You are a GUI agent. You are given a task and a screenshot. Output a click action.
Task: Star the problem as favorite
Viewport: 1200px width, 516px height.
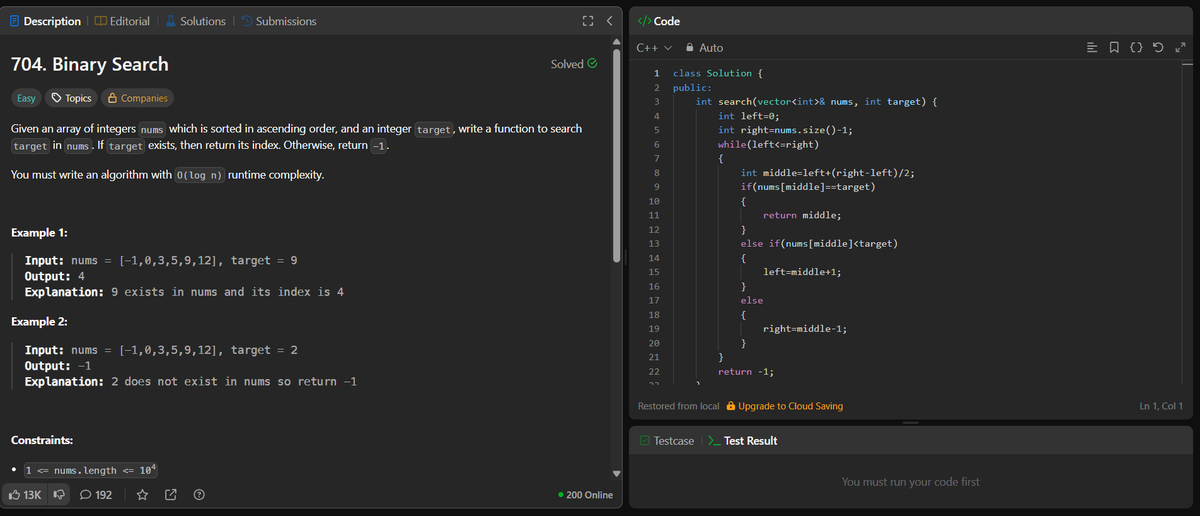143,495
